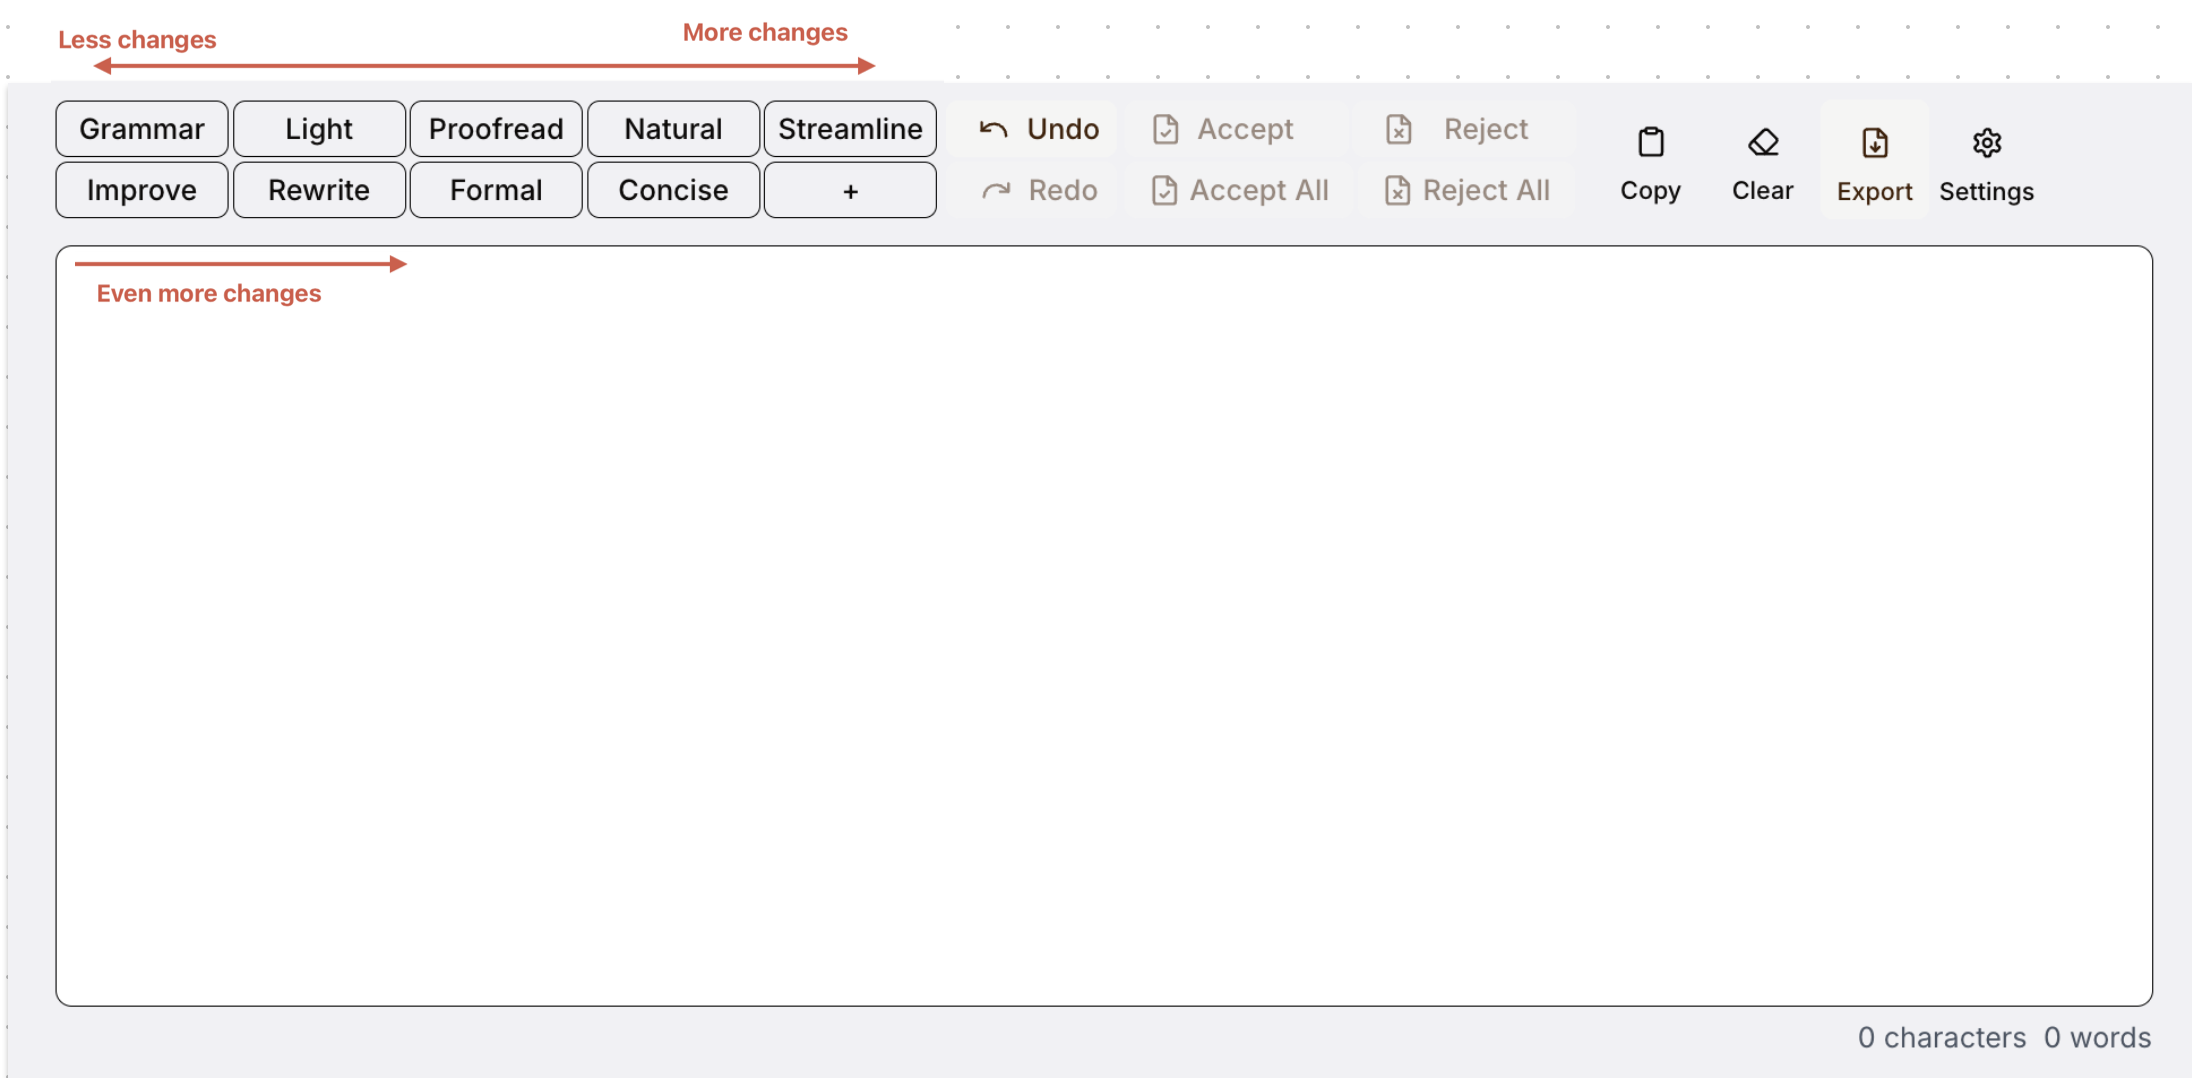Open Export via the download document icon

tap(1874, 143)
